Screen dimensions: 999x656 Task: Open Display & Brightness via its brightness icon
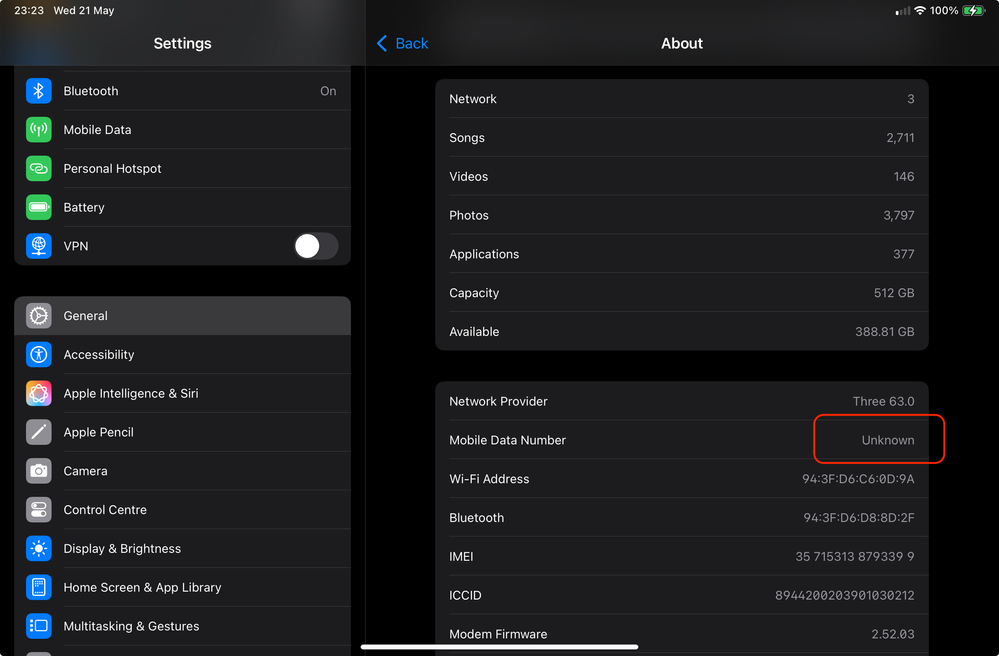(38, 548)
